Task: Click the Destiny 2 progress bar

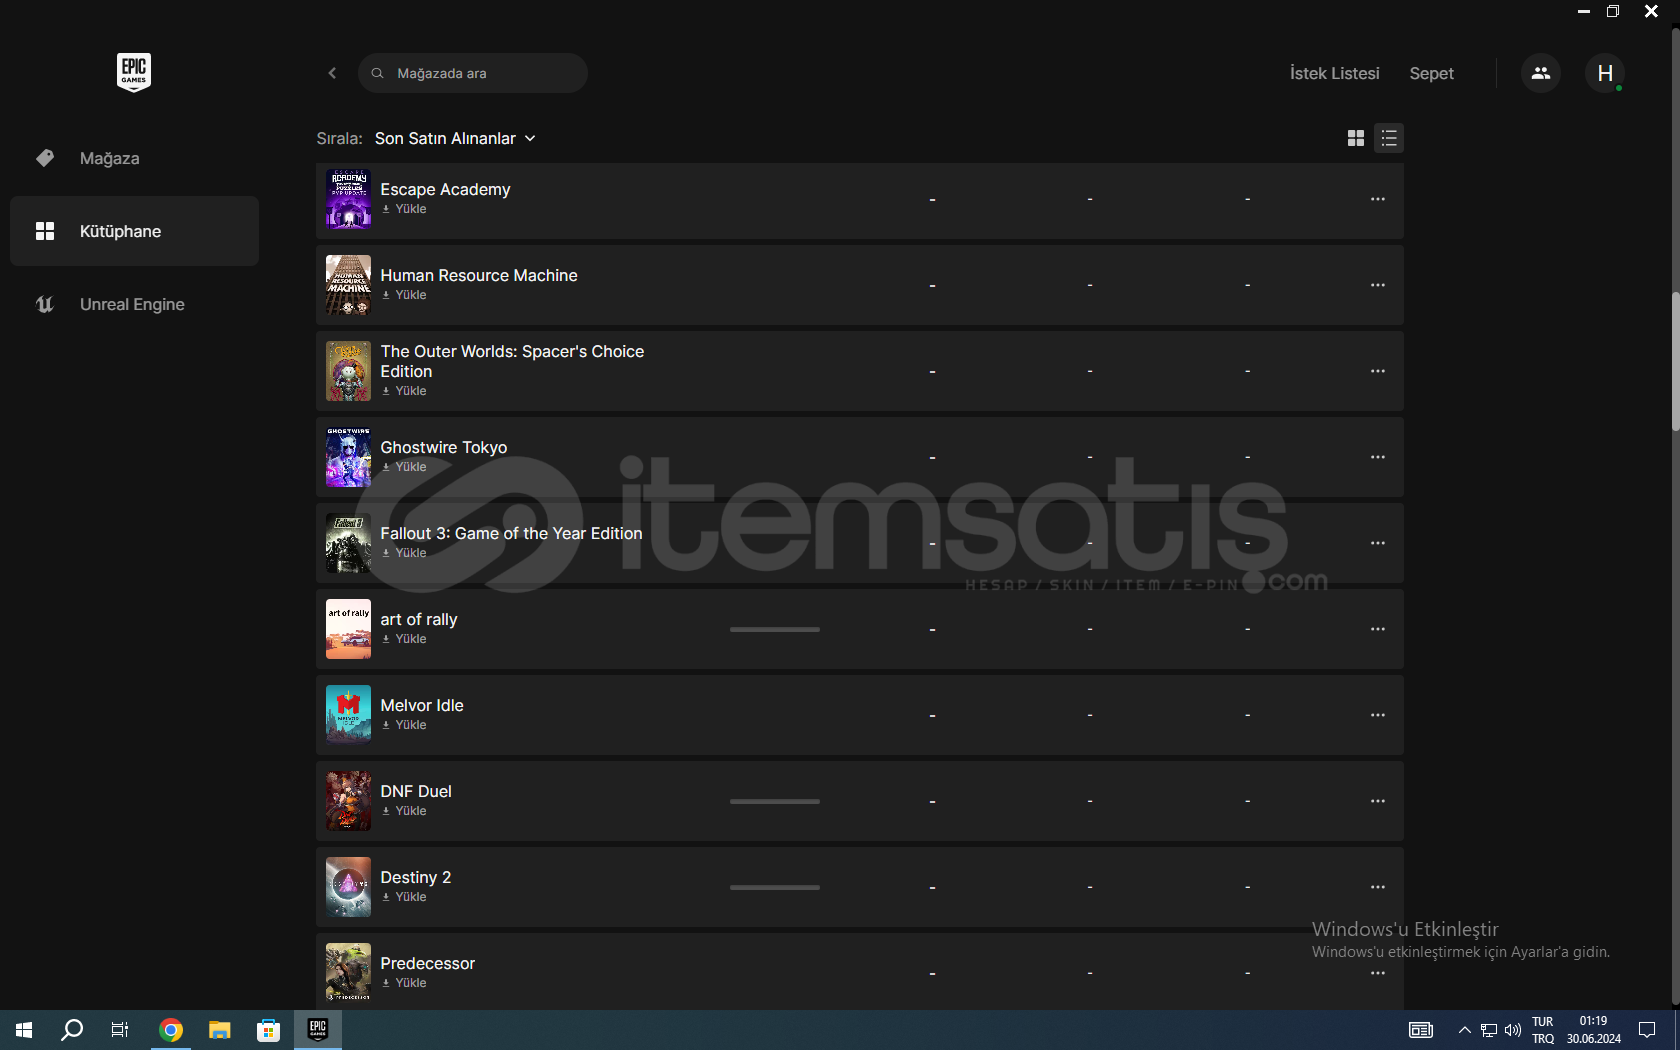Action: 775,887
